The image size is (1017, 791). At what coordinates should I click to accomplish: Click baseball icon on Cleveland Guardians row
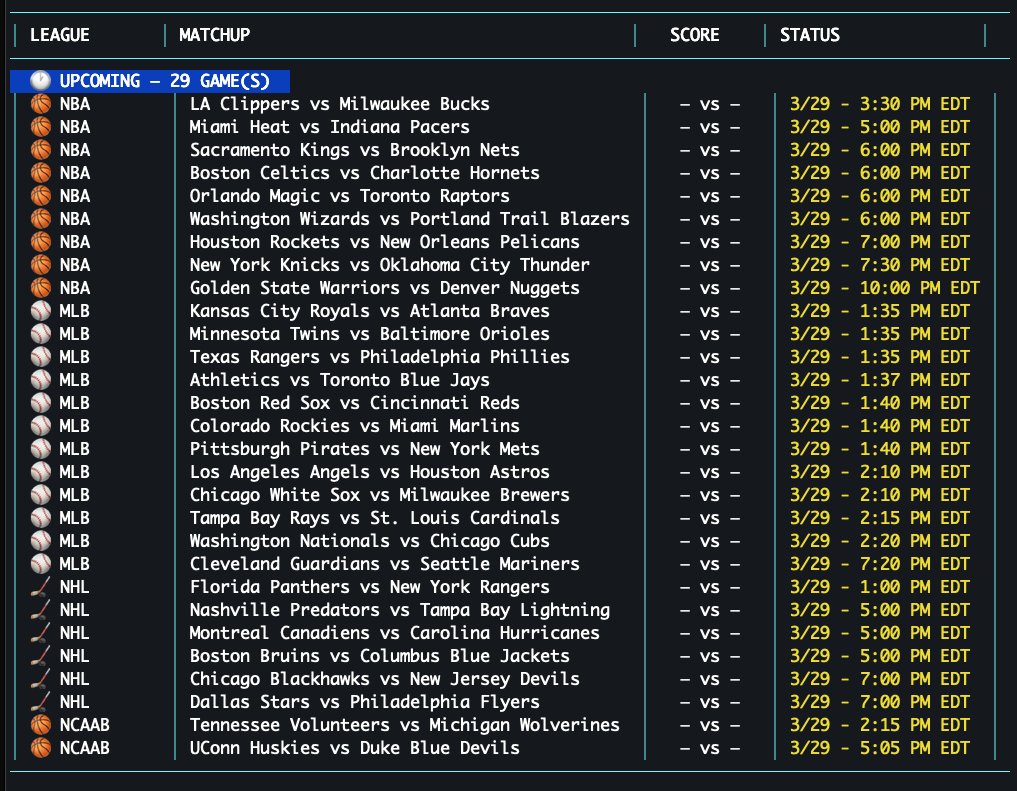(40, 564)
